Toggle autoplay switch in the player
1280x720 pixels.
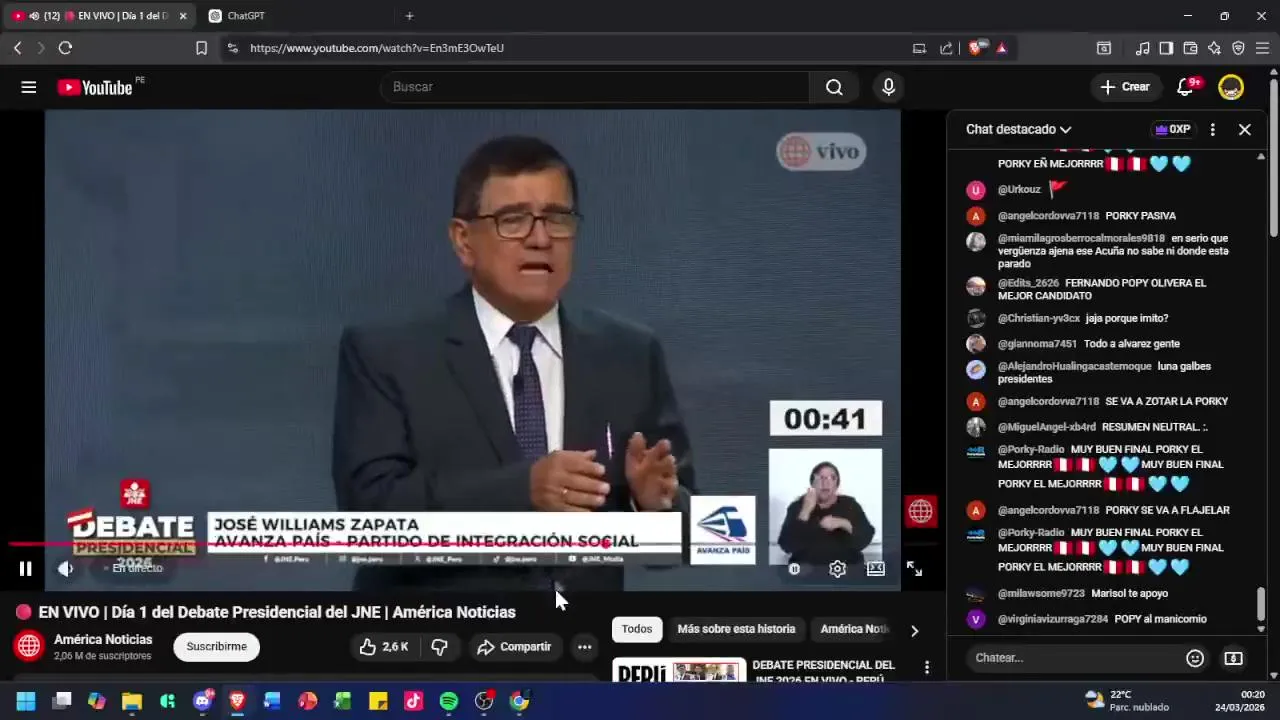click(x=794, y=569)
